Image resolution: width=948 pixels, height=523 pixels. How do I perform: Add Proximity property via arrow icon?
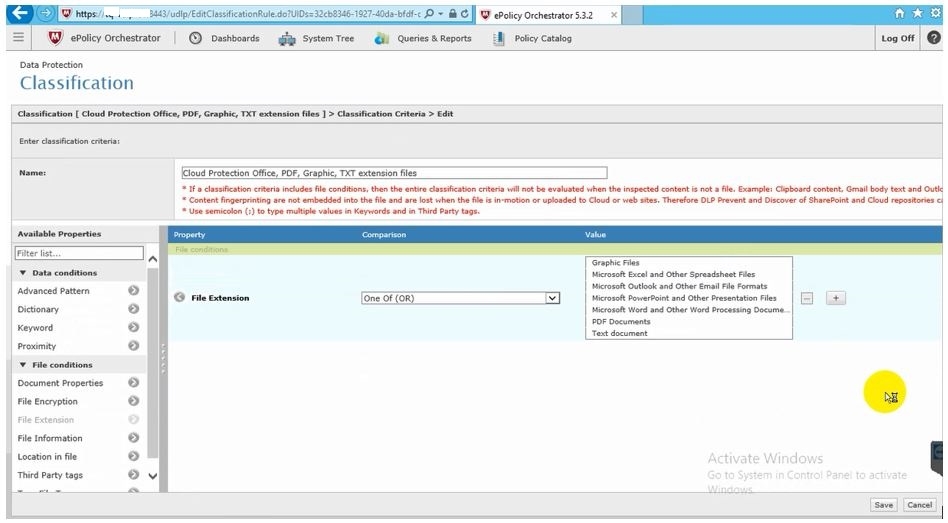point(133,346)
